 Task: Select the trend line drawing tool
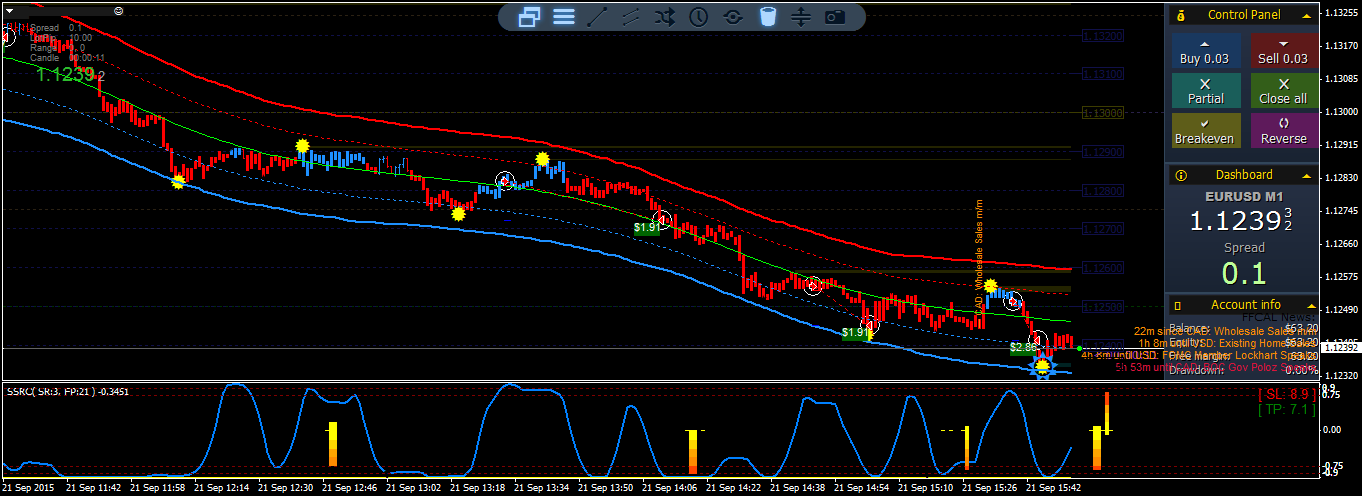coord(597,16)
